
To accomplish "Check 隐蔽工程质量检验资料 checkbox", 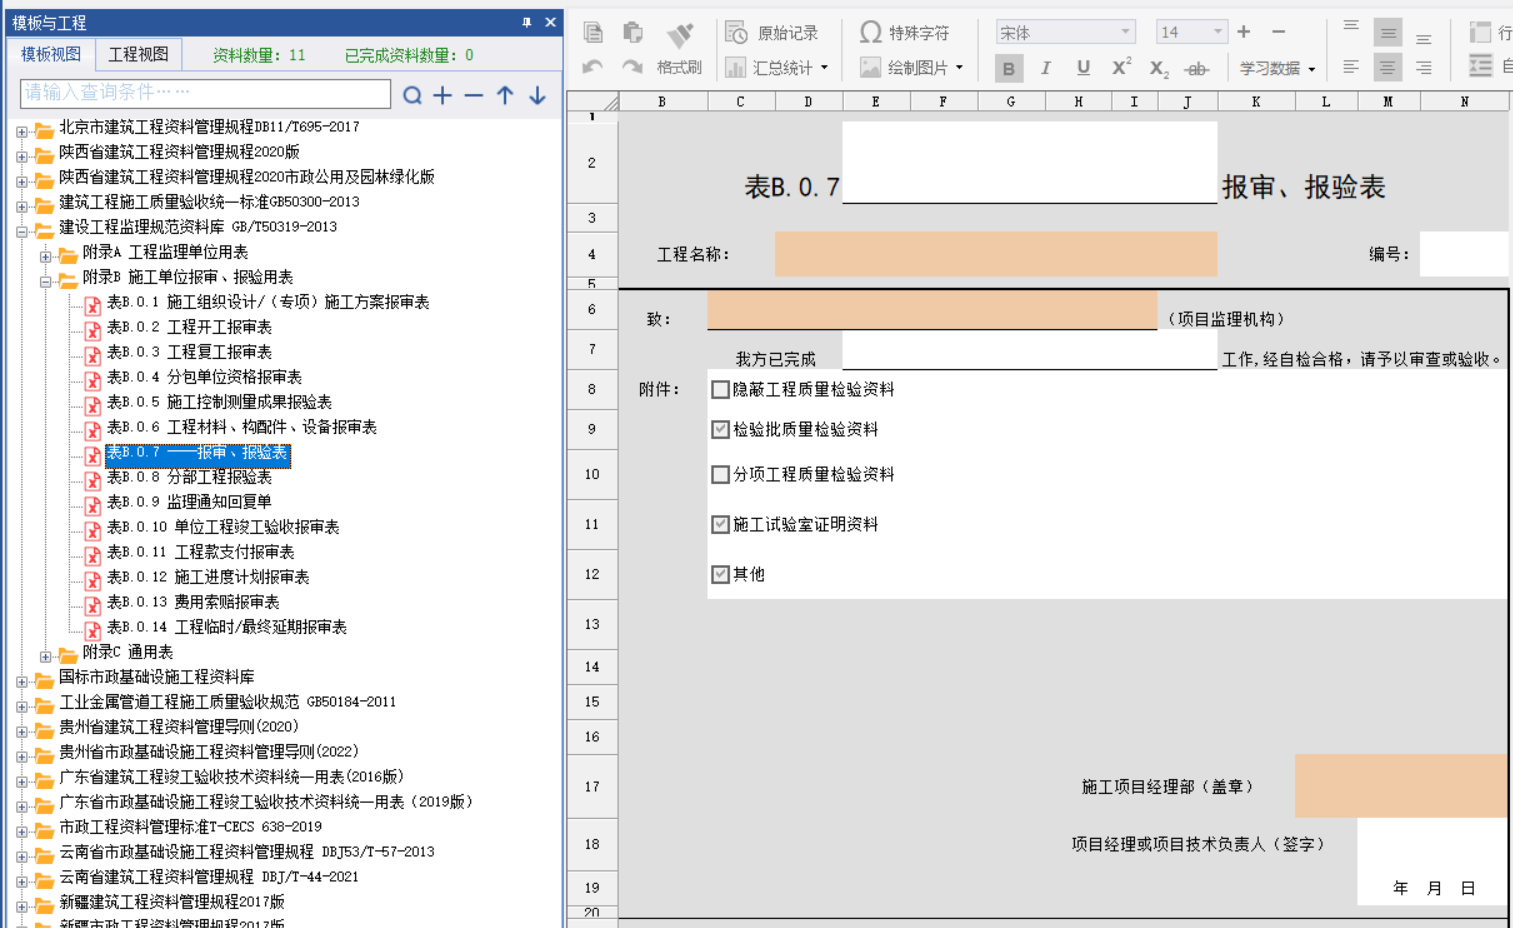I will coord(720,389).
